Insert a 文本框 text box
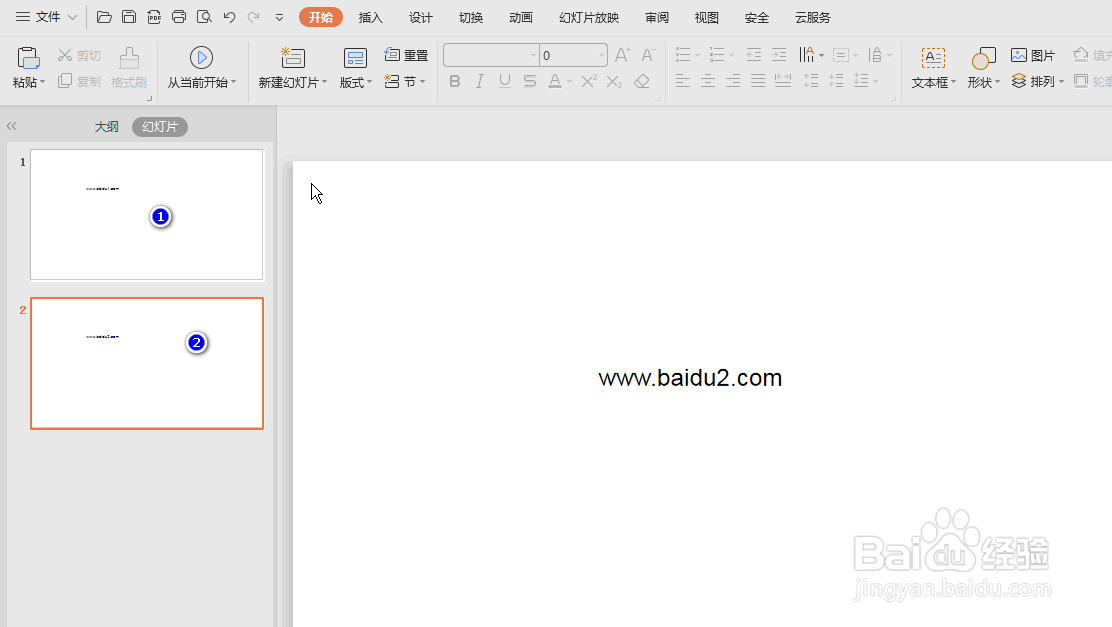The height and width of the screenshot is (627, 1112). (x=933, y=68)
